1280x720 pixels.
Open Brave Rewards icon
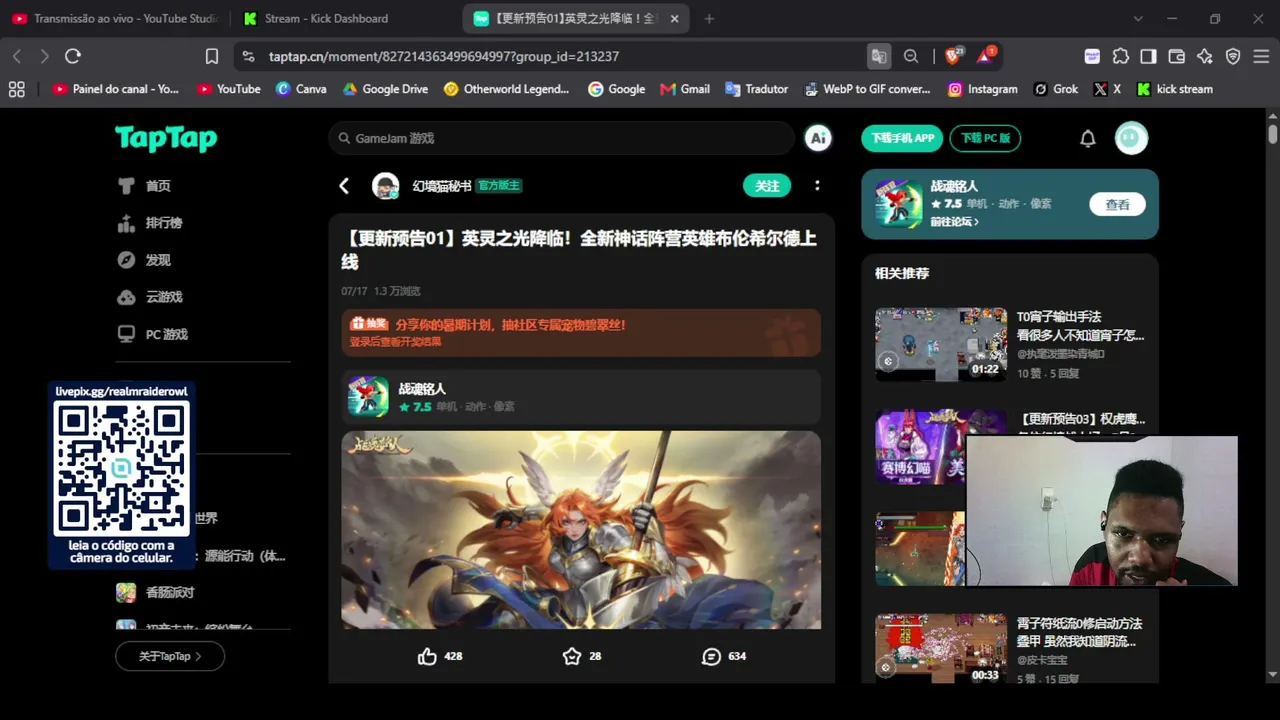pyautogui.click(x=986, y=56)
